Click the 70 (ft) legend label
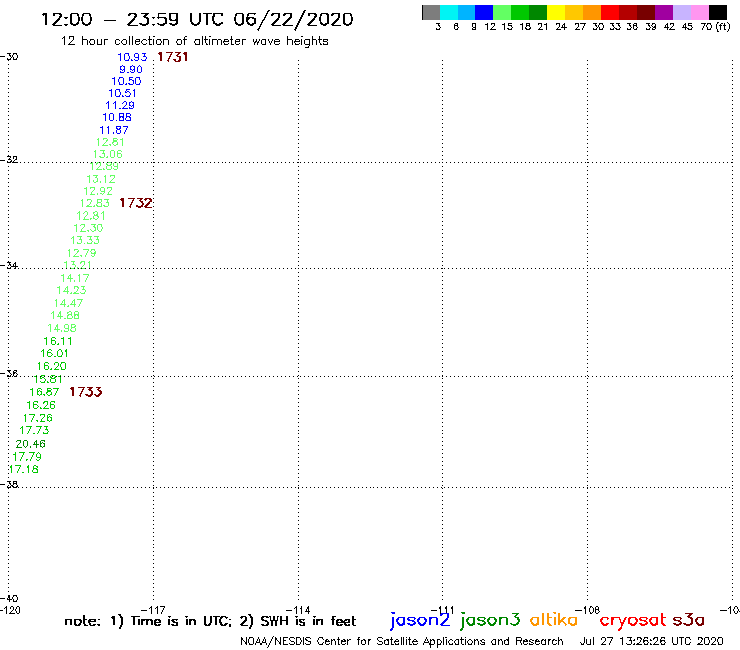The width and height of the screenshot is (740, 650). point(715,27)
